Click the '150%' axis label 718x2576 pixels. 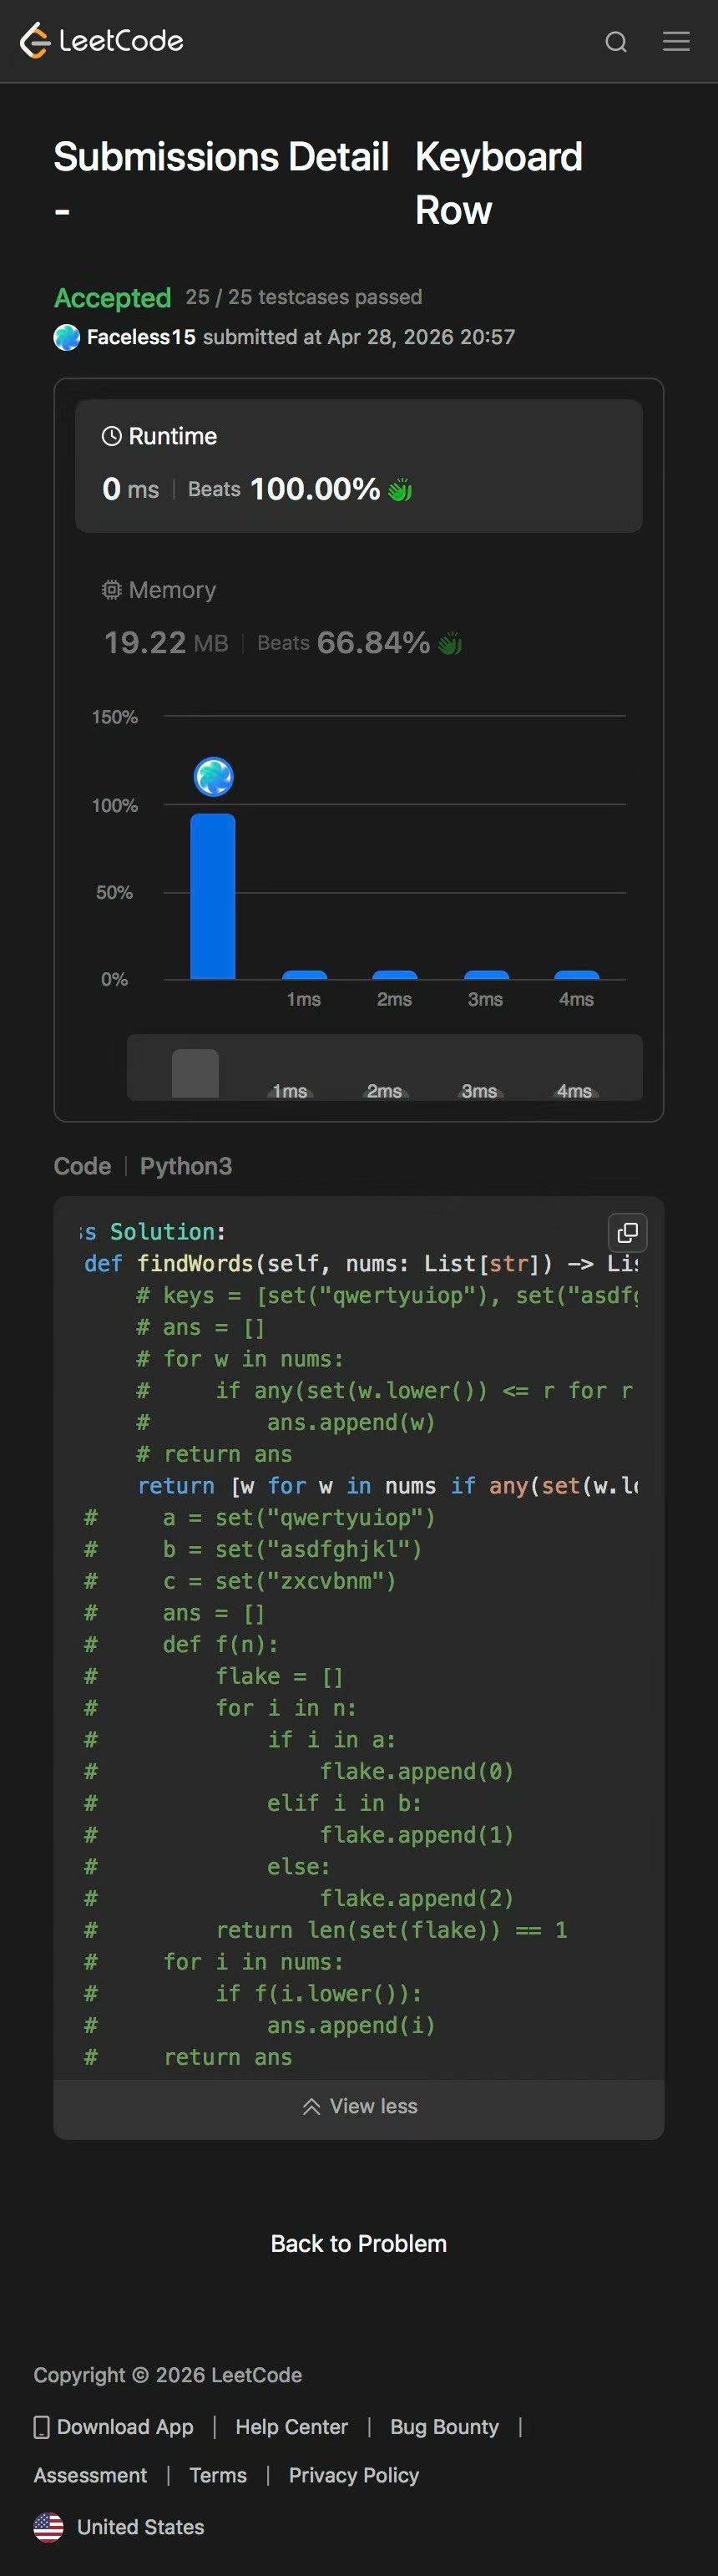pyautogui.click(x=115, y=717)
